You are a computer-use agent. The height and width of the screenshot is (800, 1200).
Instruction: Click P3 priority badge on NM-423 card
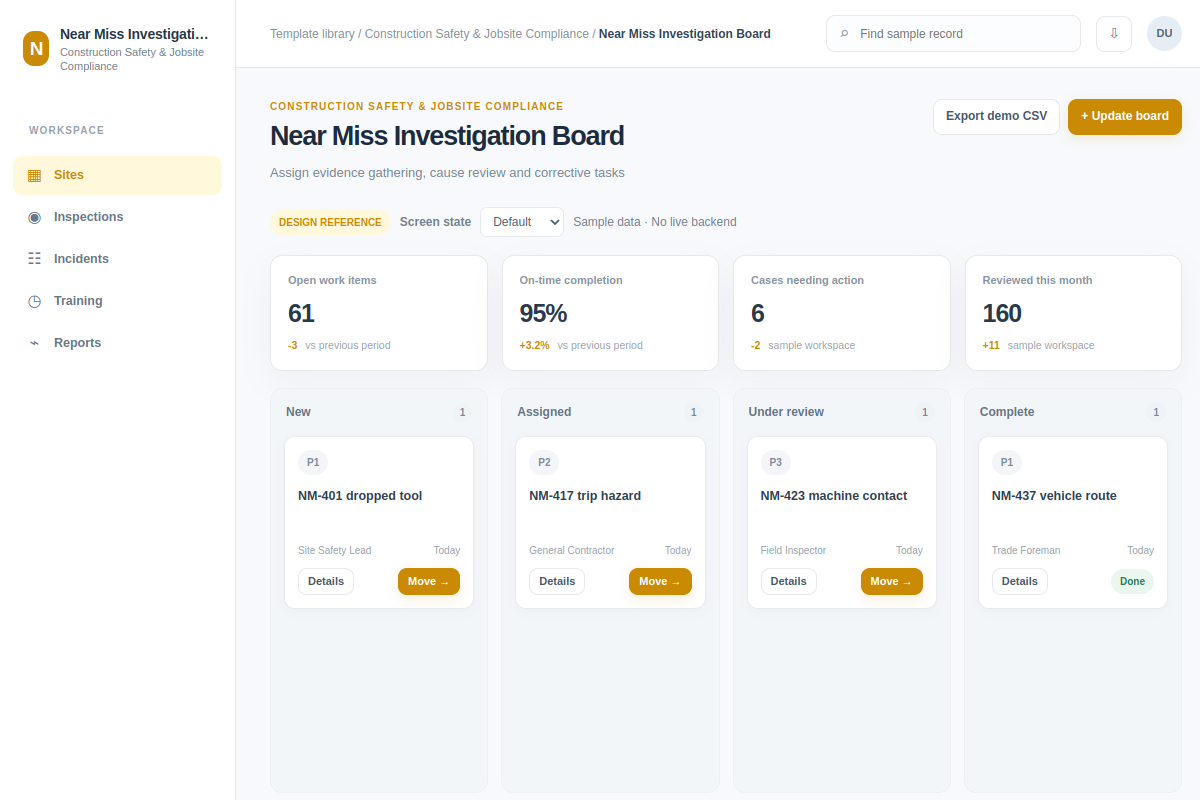(x=776, y=462)
